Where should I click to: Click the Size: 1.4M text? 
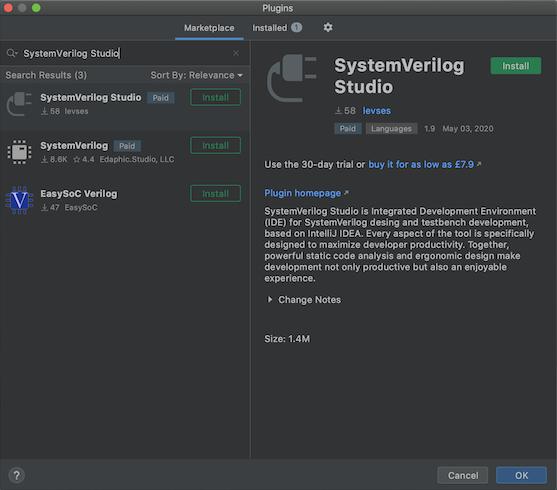tap(287, 339)
